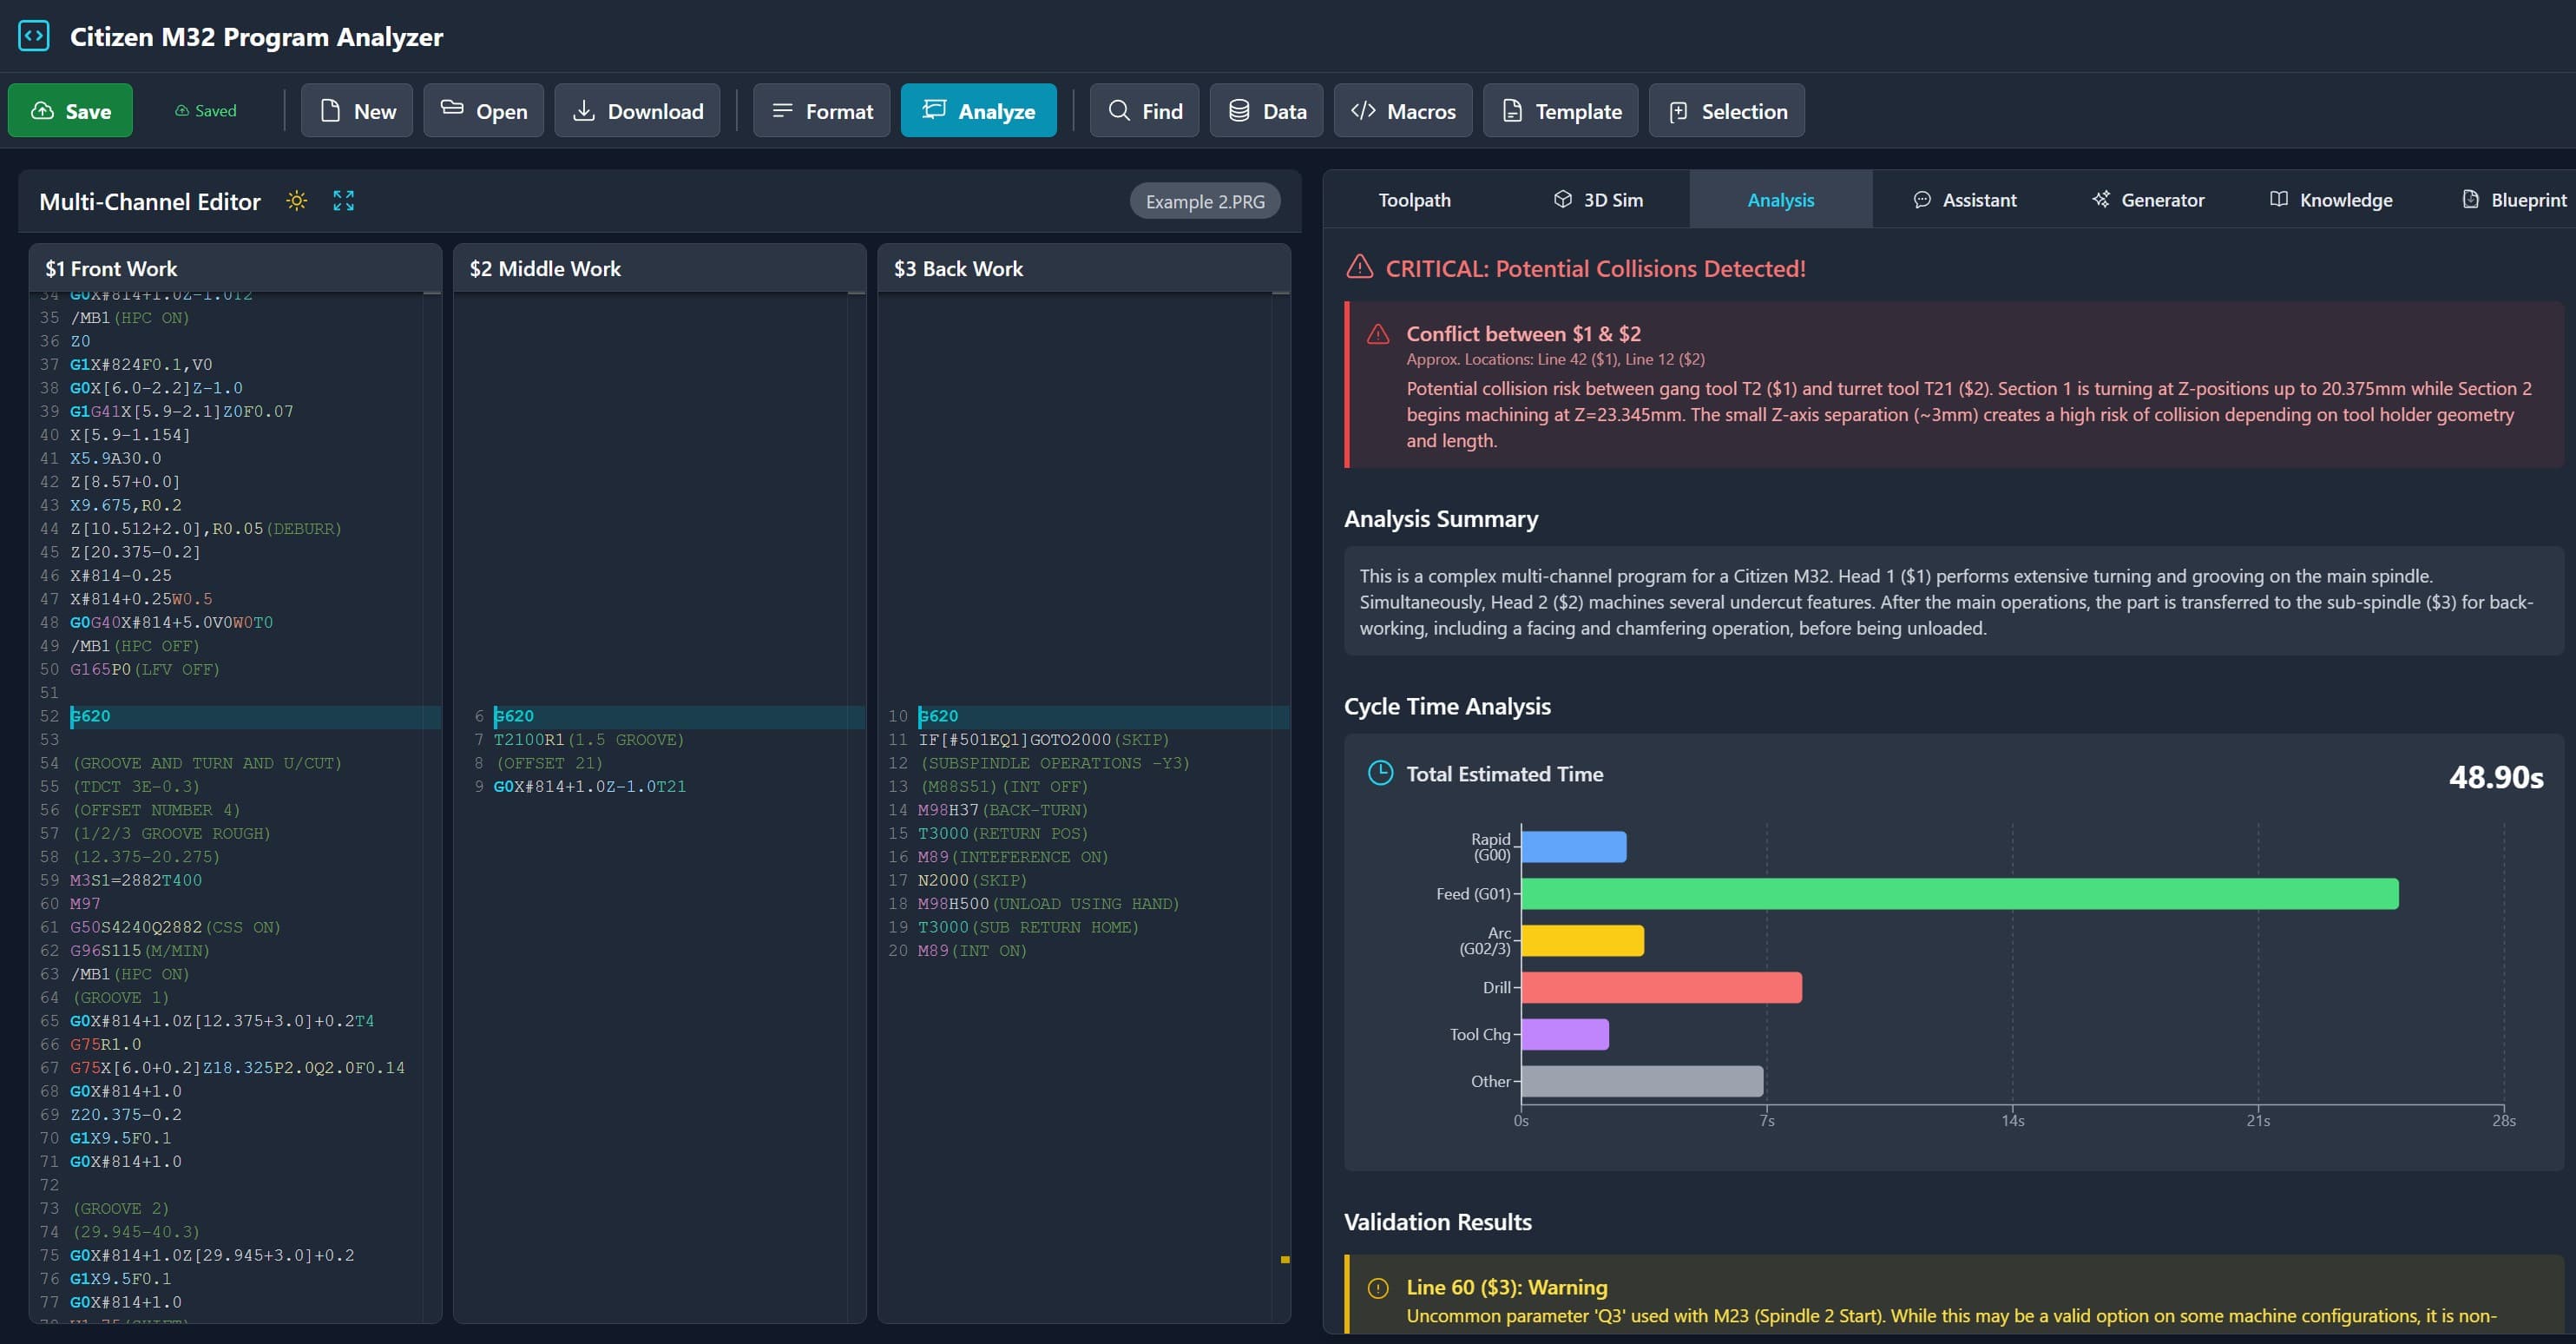The height and width of the screenshot is (1344, 2576).
Task: Click the green Save button
Action: 70,111
